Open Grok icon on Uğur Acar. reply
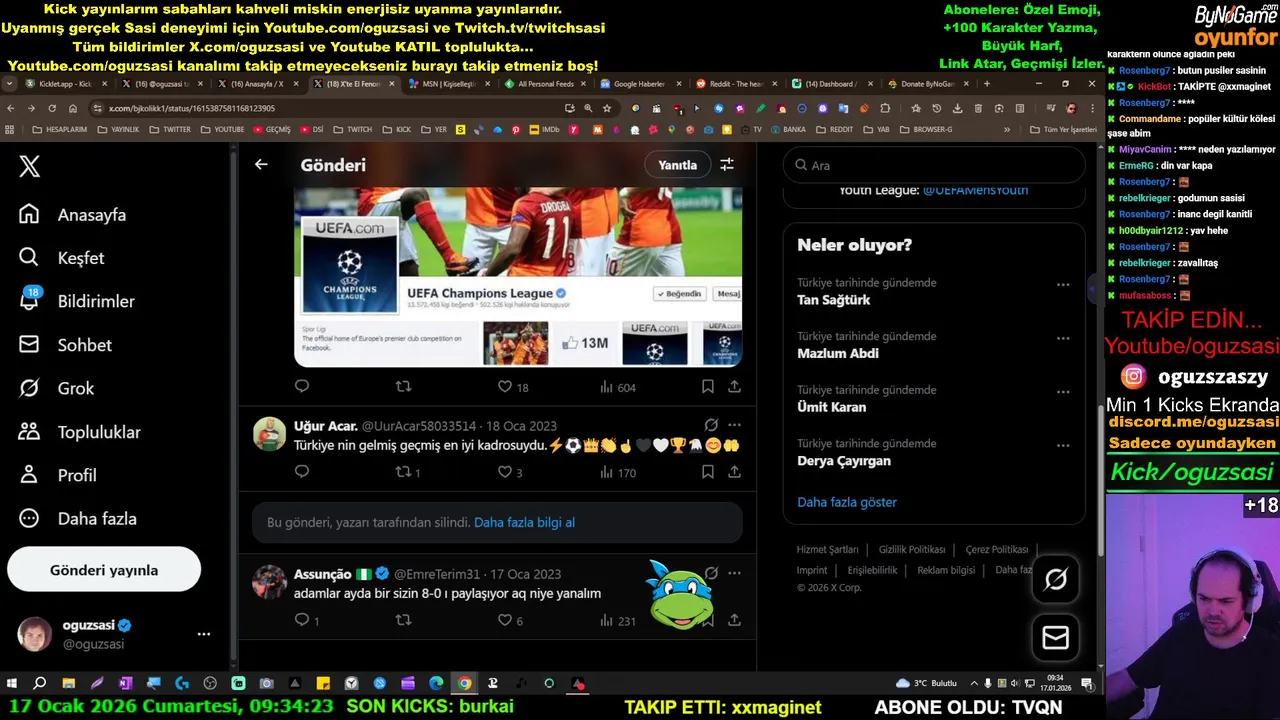The image size is (1280, 720). point(711,425)
